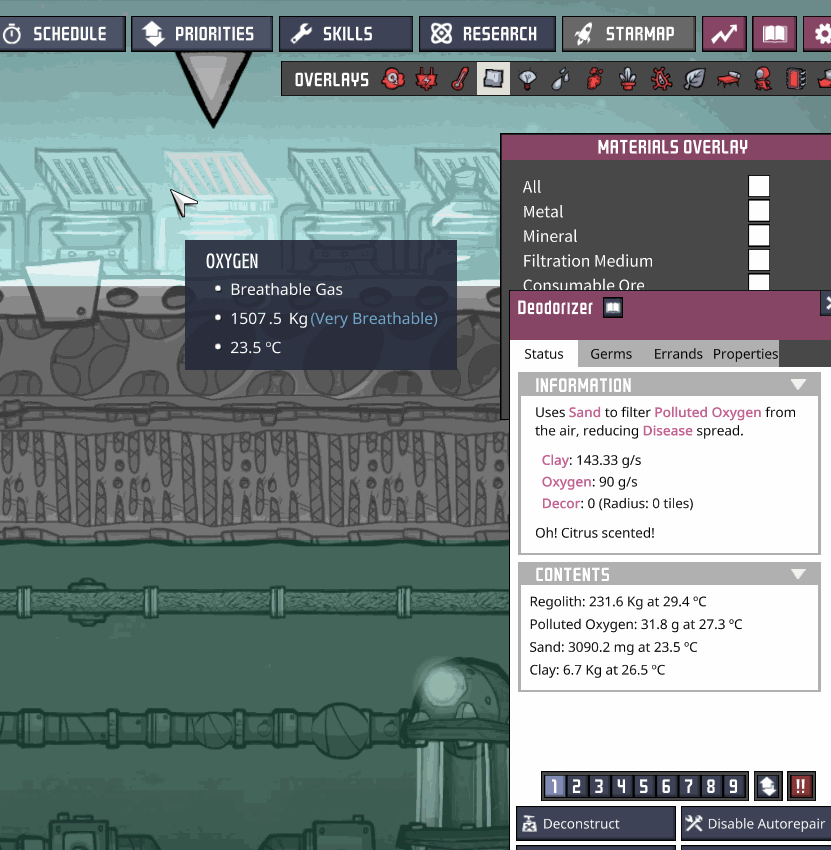This screenshot has width=831, height=850.
Task: Open the priority screen arrows button
Action: (x=768, y=786)
